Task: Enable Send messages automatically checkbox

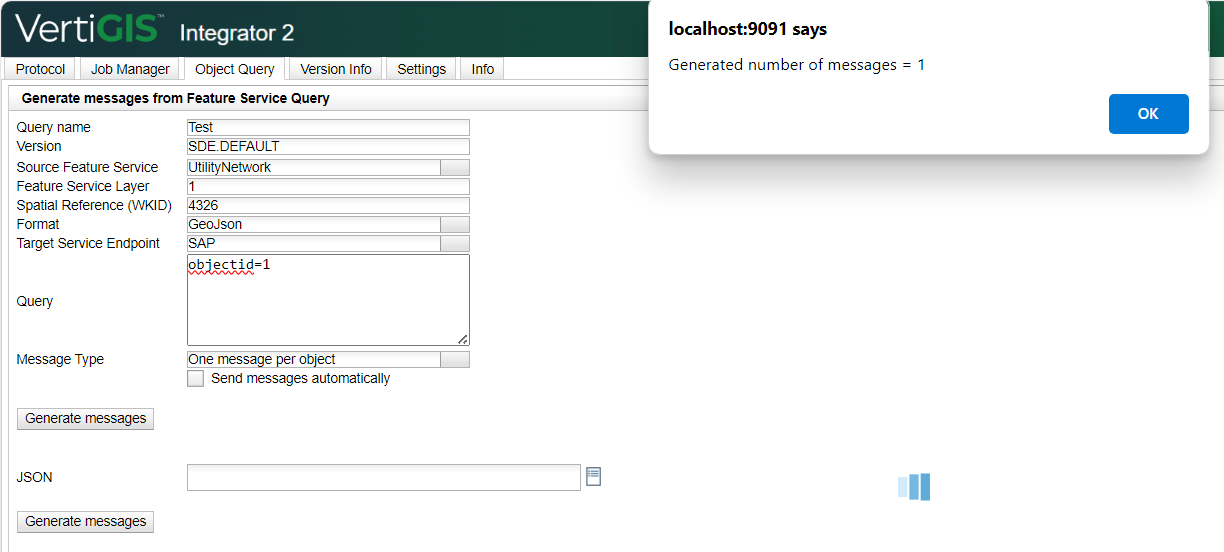Action: pyautogui.click(x=196, y=379)
